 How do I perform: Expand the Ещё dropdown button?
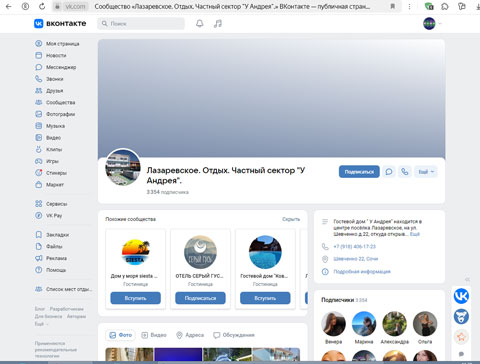click(426, 172)
